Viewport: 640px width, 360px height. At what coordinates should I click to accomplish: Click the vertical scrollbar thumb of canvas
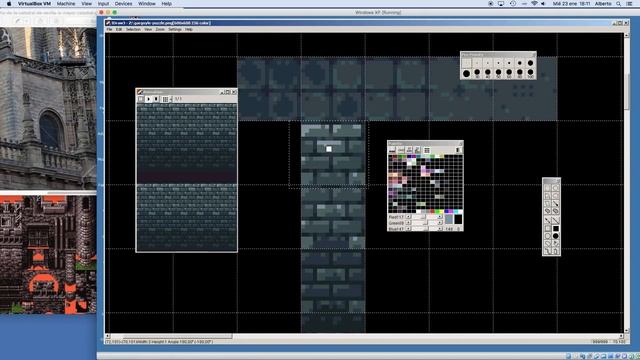[x=627, y=91]
